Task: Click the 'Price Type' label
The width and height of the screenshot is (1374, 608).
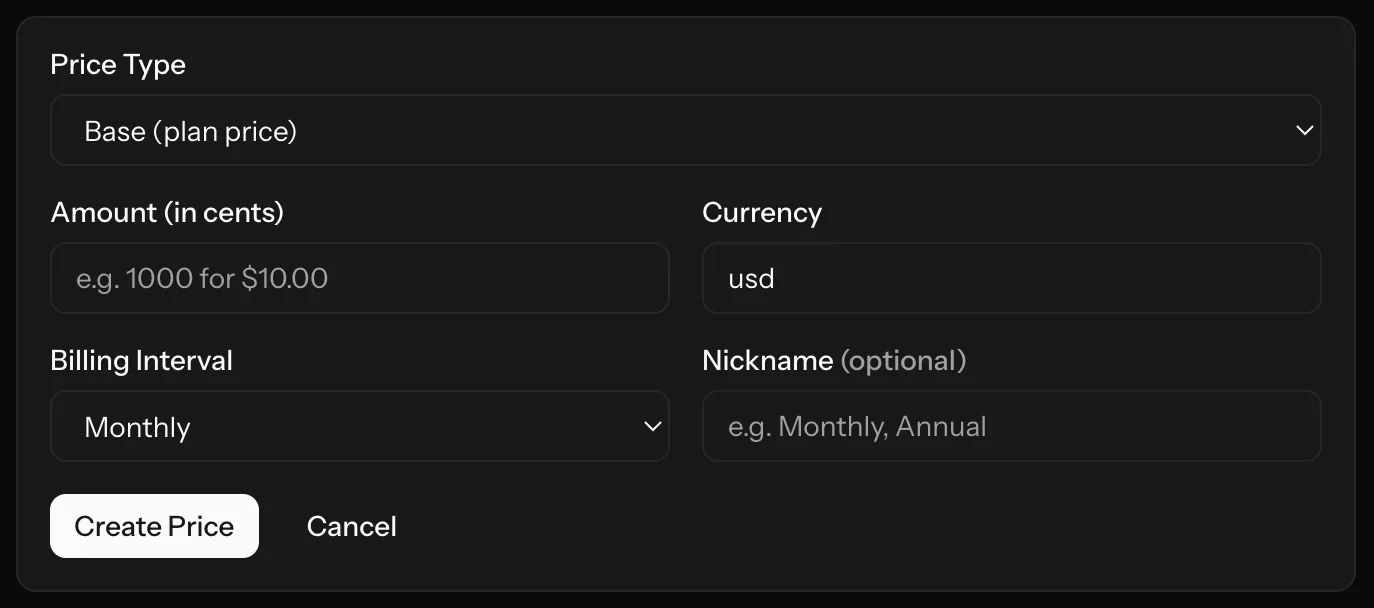Action: click(x=118, y=65)
